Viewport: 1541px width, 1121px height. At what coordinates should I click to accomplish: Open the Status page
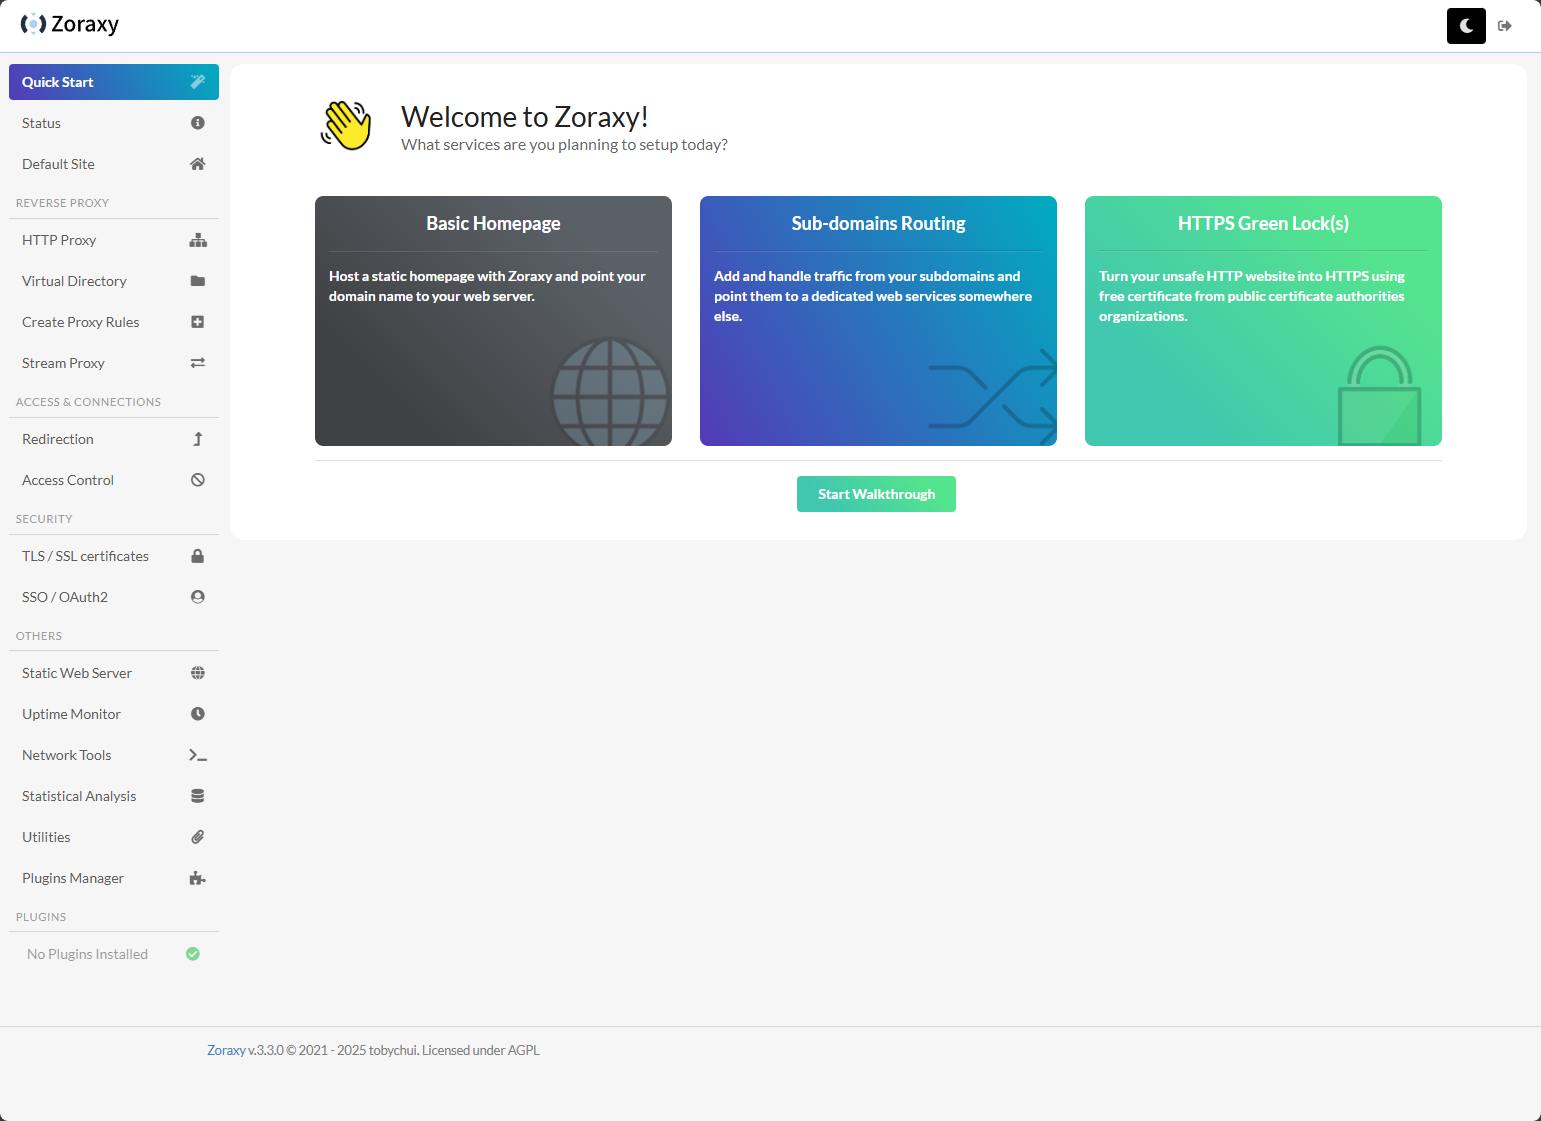(x=114, y=123)
